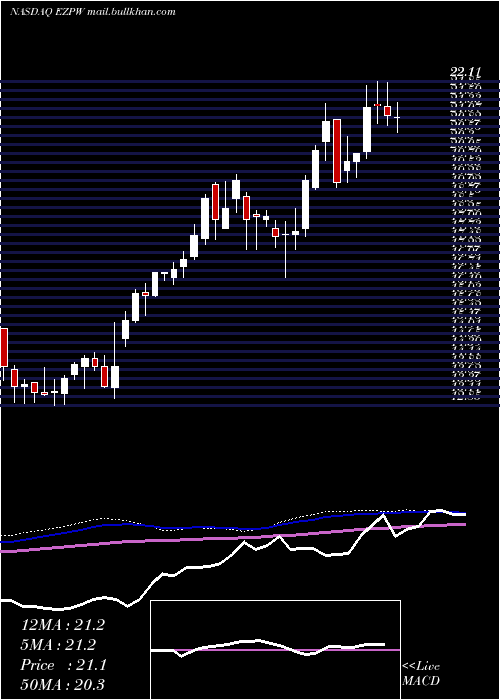Click the NASDAQ EZPW chart title text
The image size is (500, 700).
(93, 12)
